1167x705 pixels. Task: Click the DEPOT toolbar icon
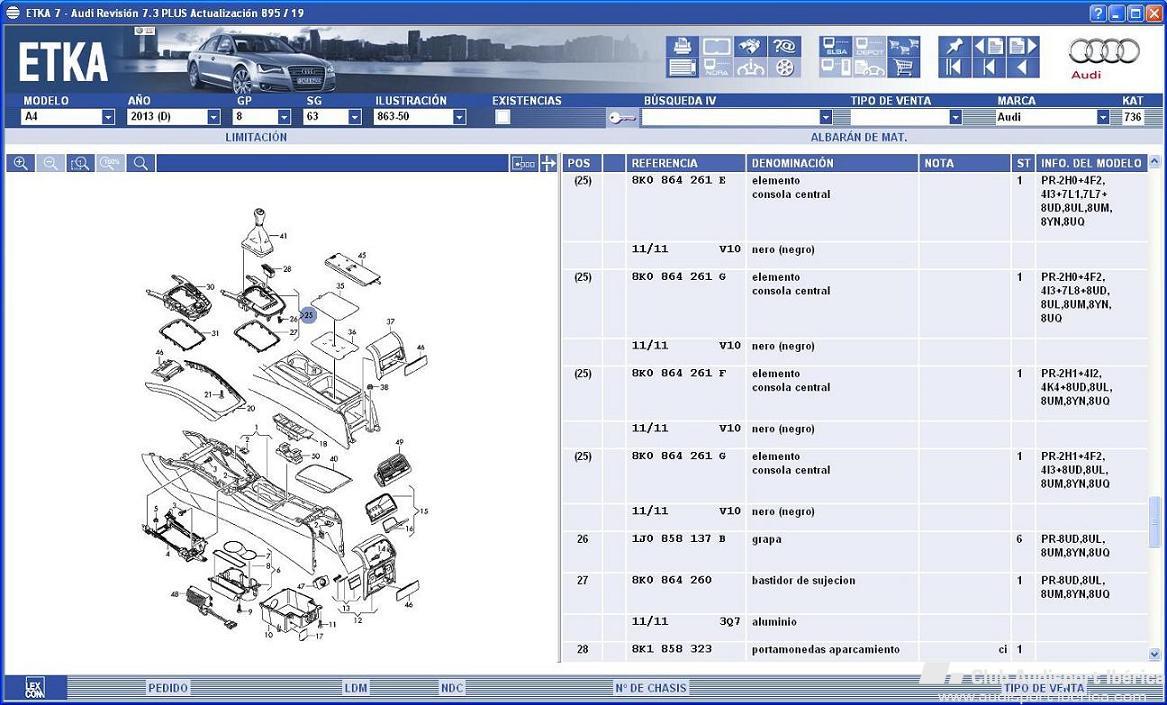(869, 46)
